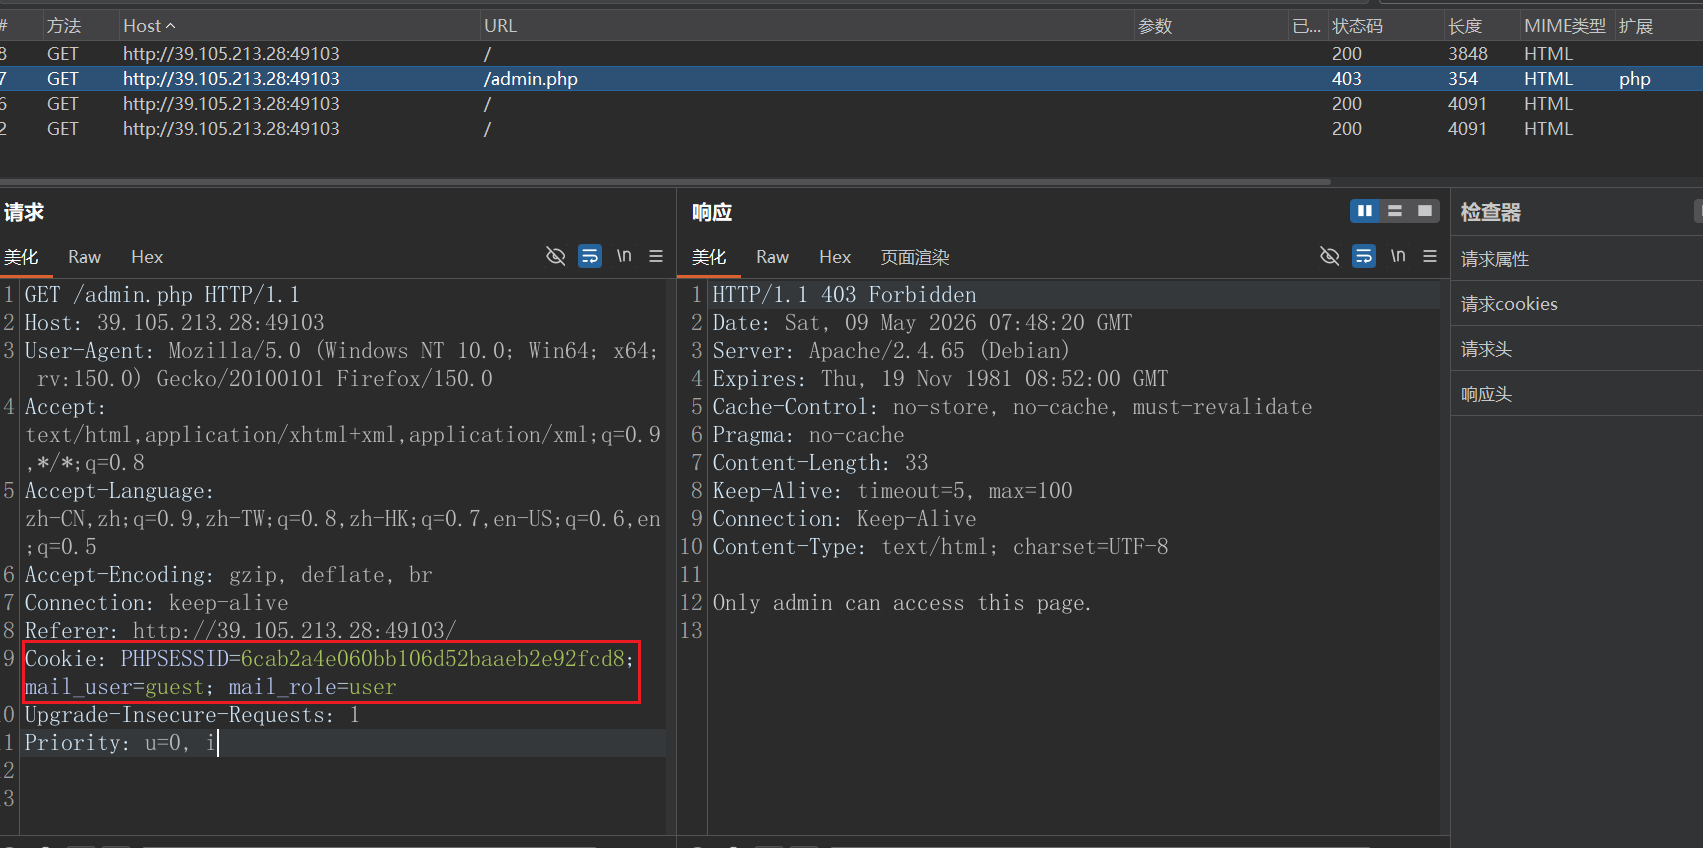Select stacked horizontal layout icon

(1395, 211)
